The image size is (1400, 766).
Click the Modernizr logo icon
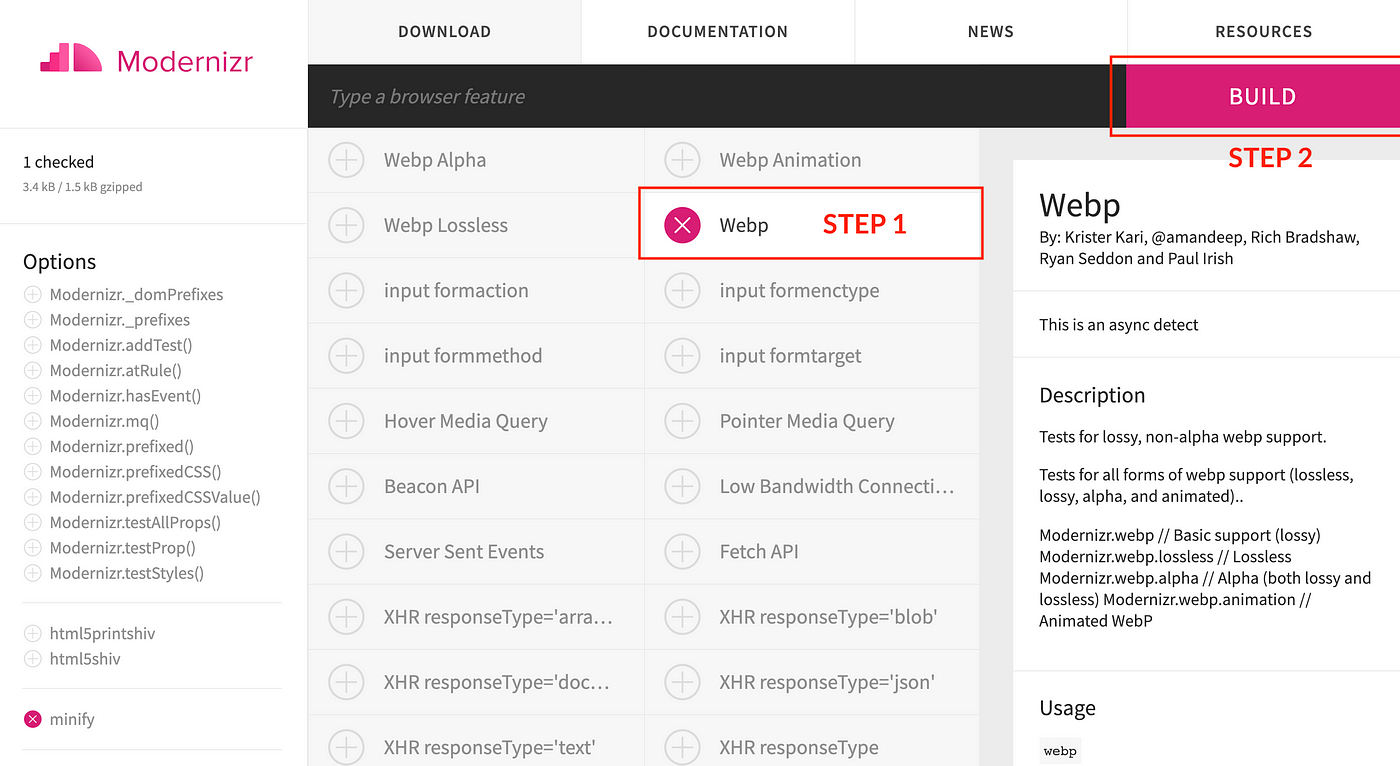tap(71, 58)
